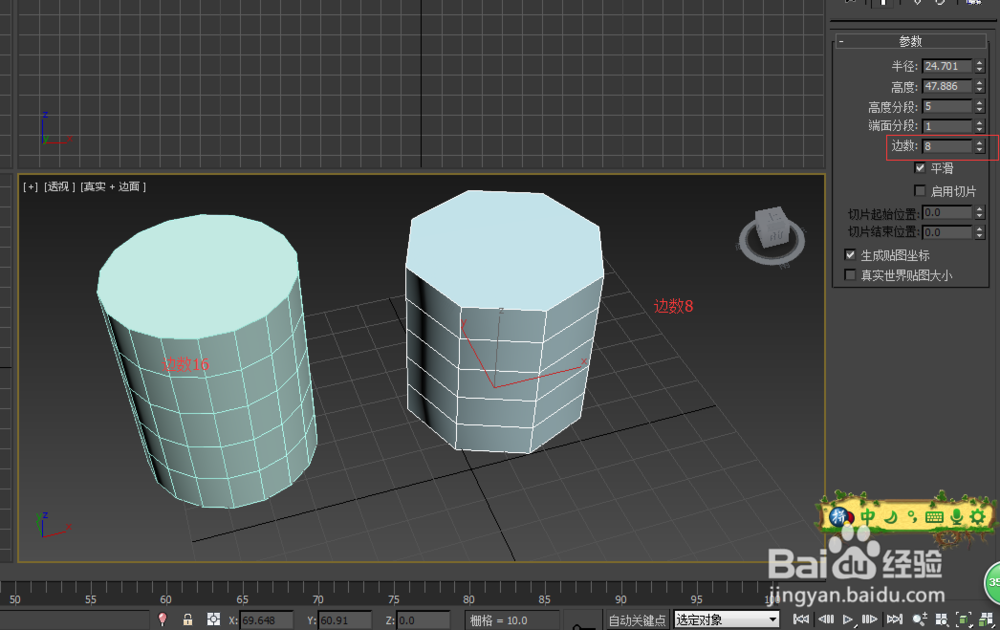Toggle the selection lock icon
The height and width of the screenshot is (630, 1000).
188,619
